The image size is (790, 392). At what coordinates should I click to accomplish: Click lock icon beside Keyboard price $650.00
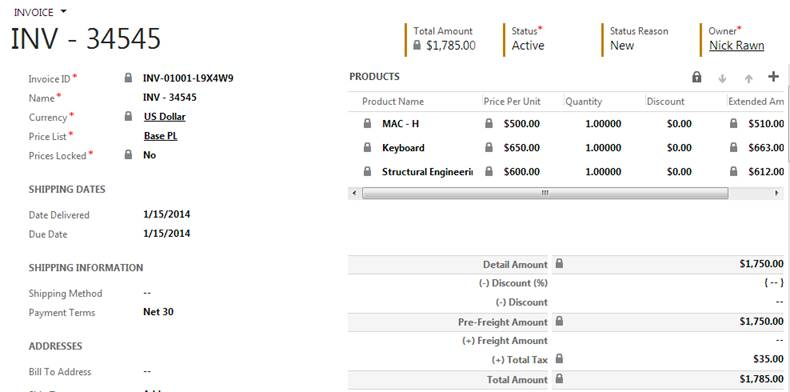[x=489, y=148]
